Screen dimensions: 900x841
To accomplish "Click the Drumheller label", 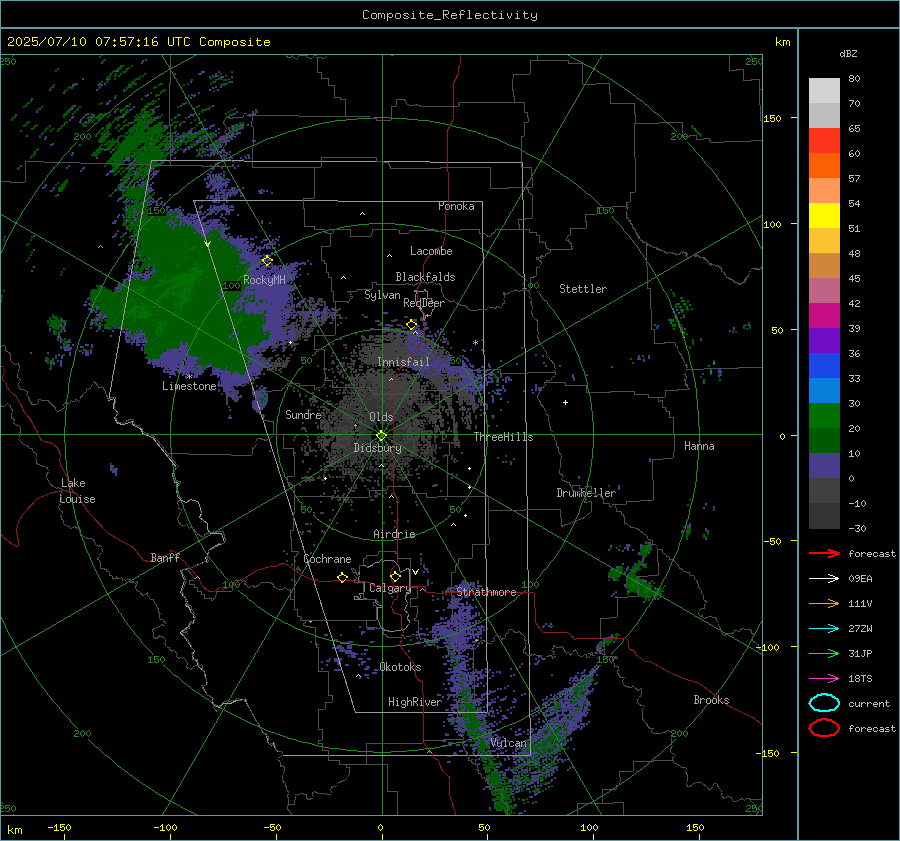I will tap(586, 493).
